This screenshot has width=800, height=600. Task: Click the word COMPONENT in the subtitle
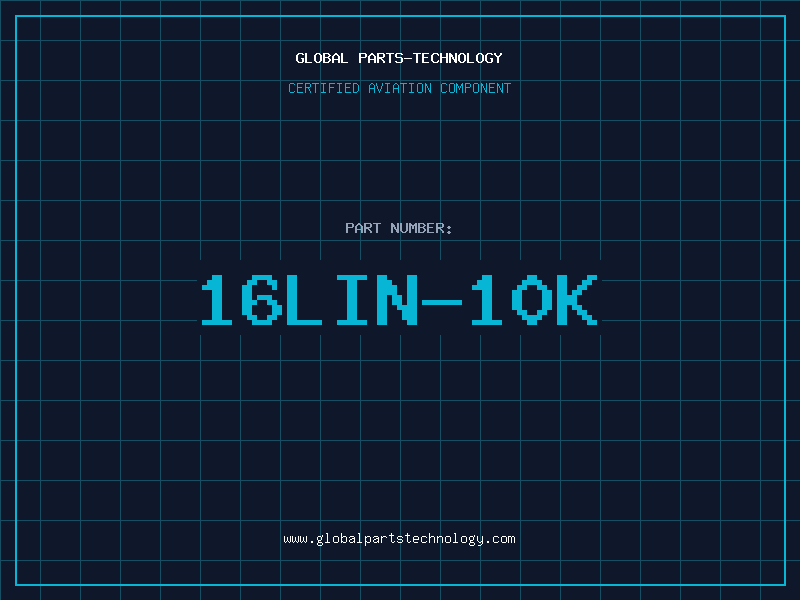click(475, 88)
